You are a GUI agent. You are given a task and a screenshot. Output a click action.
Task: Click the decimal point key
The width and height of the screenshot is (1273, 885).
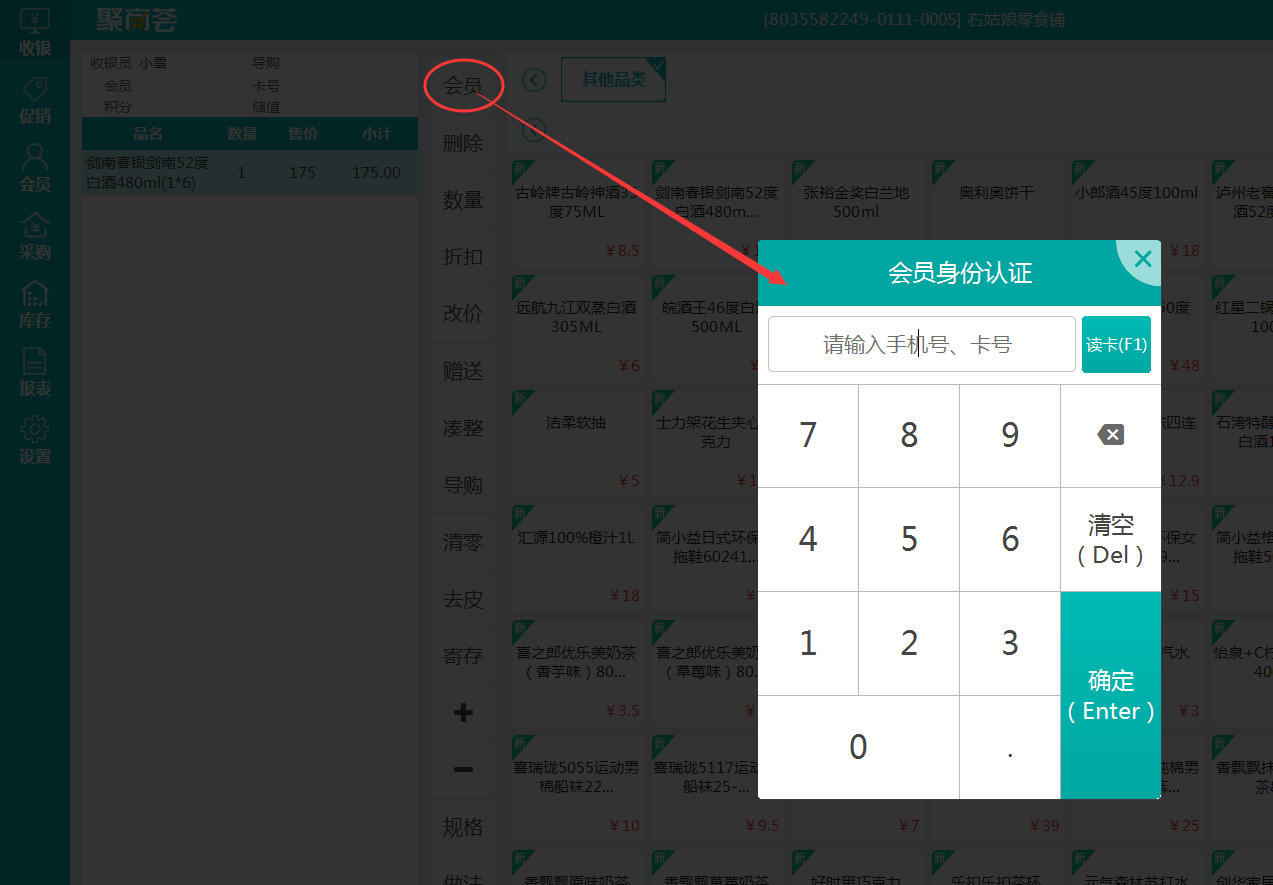(x=1010, y=747)
